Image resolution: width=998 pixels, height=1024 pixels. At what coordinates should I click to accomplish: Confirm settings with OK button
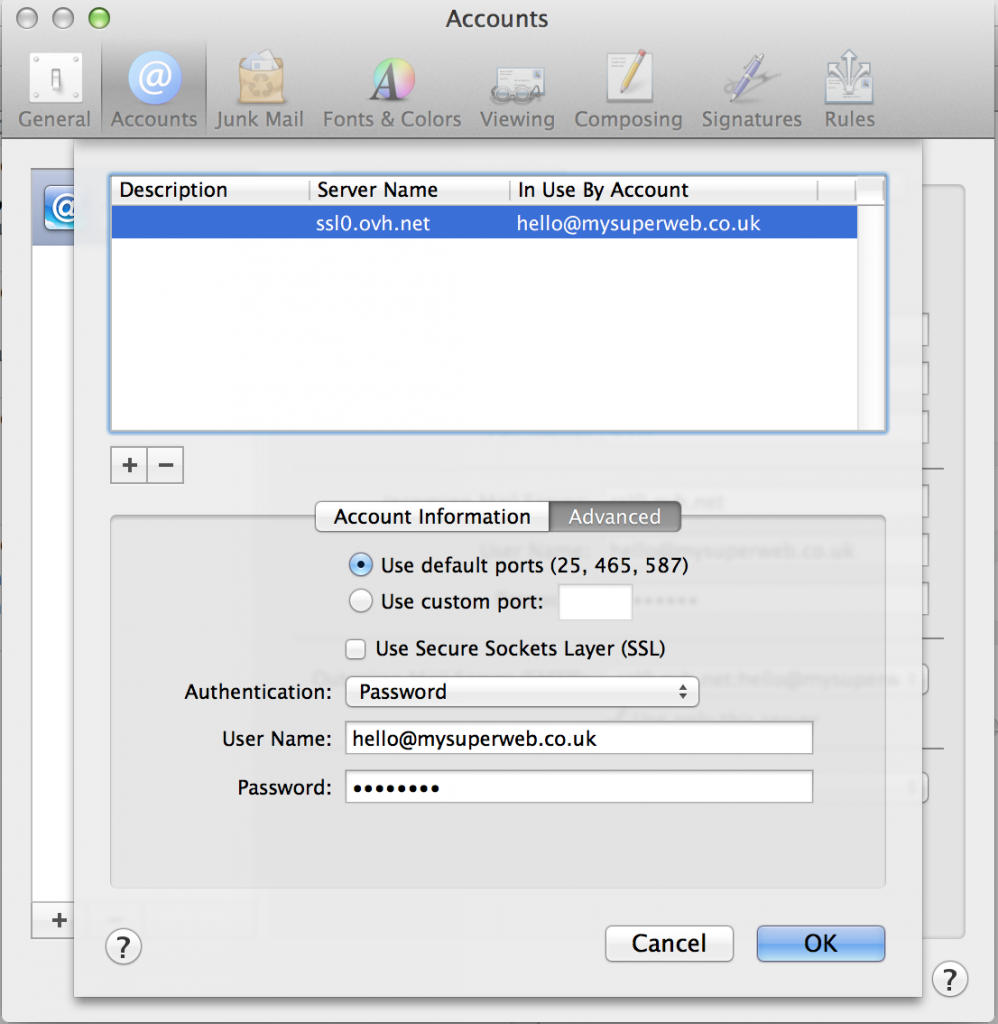click(x=820, y=943)
